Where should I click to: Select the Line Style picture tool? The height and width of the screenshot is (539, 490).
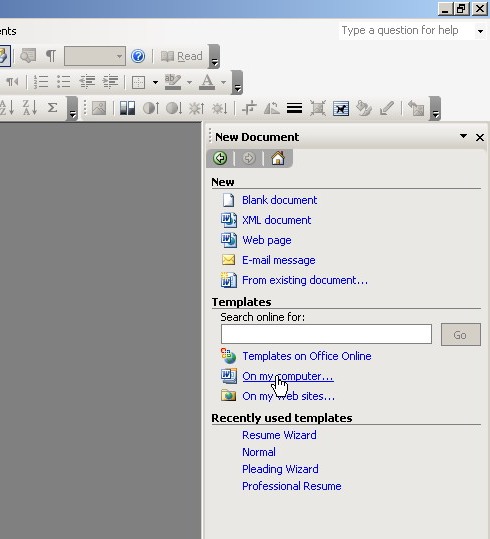pos(294,109)
